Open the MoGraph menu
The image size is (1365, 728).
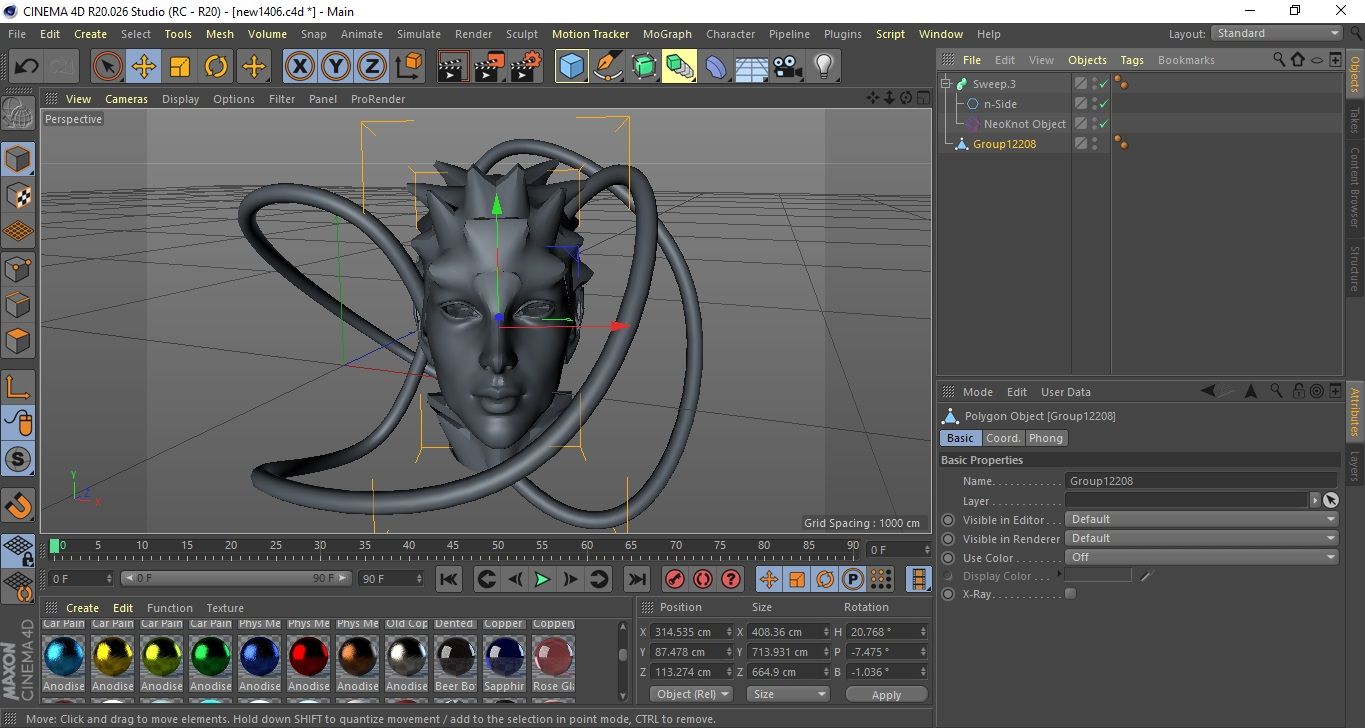[667, 34]
